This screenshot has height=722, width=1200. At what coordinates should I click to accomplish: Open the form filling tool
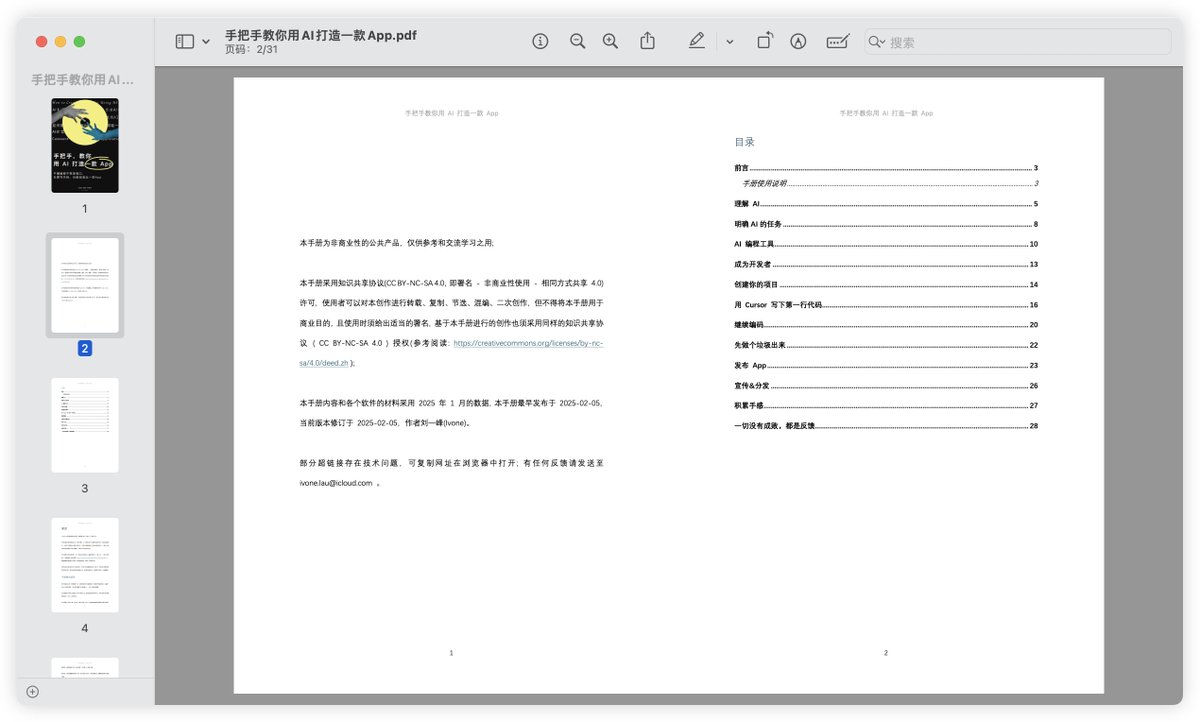[x=838, y=41]
